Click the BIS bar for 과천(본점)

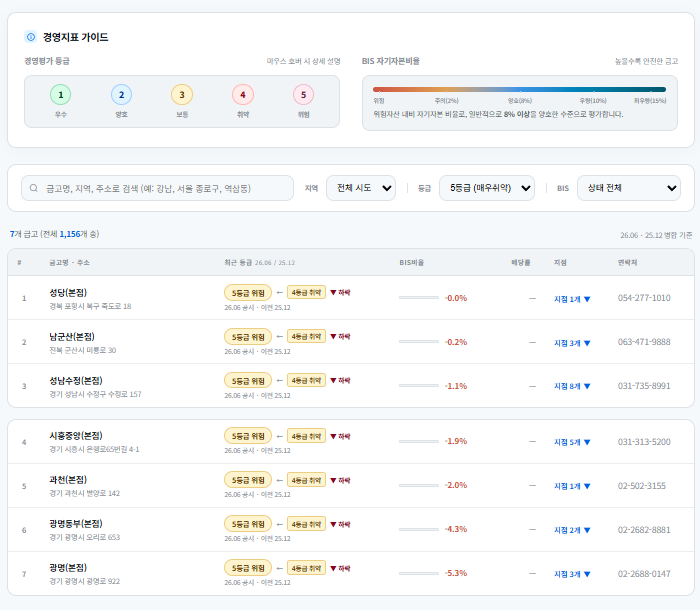coord(419,485)
